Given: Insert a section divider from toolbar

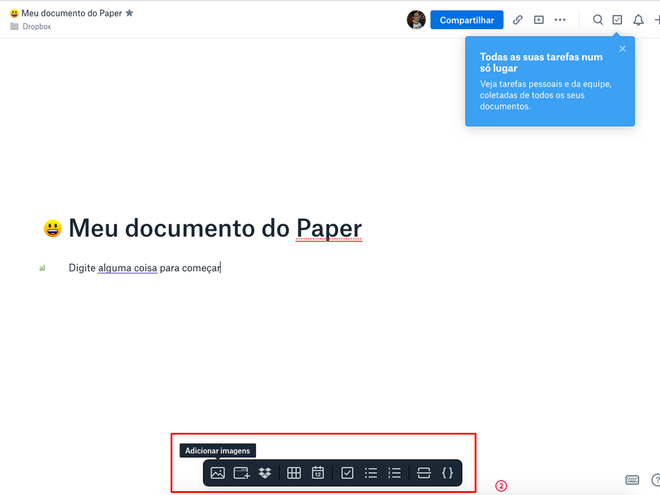Looking at the screenshot, I should [x=423, y=473].
